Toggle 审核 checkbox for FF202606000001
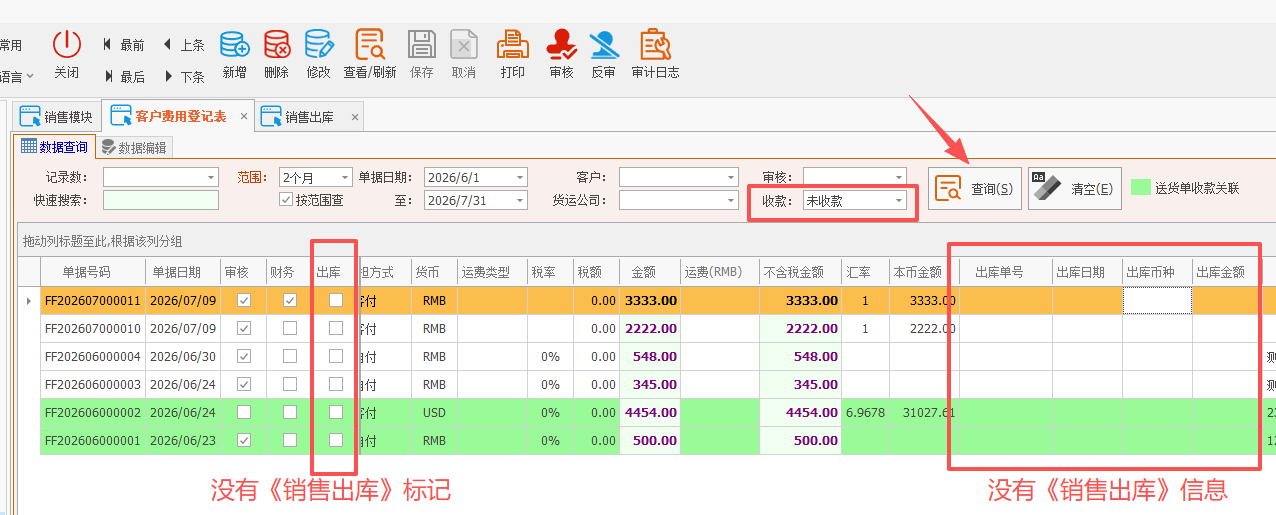 (x=244, y=440)
